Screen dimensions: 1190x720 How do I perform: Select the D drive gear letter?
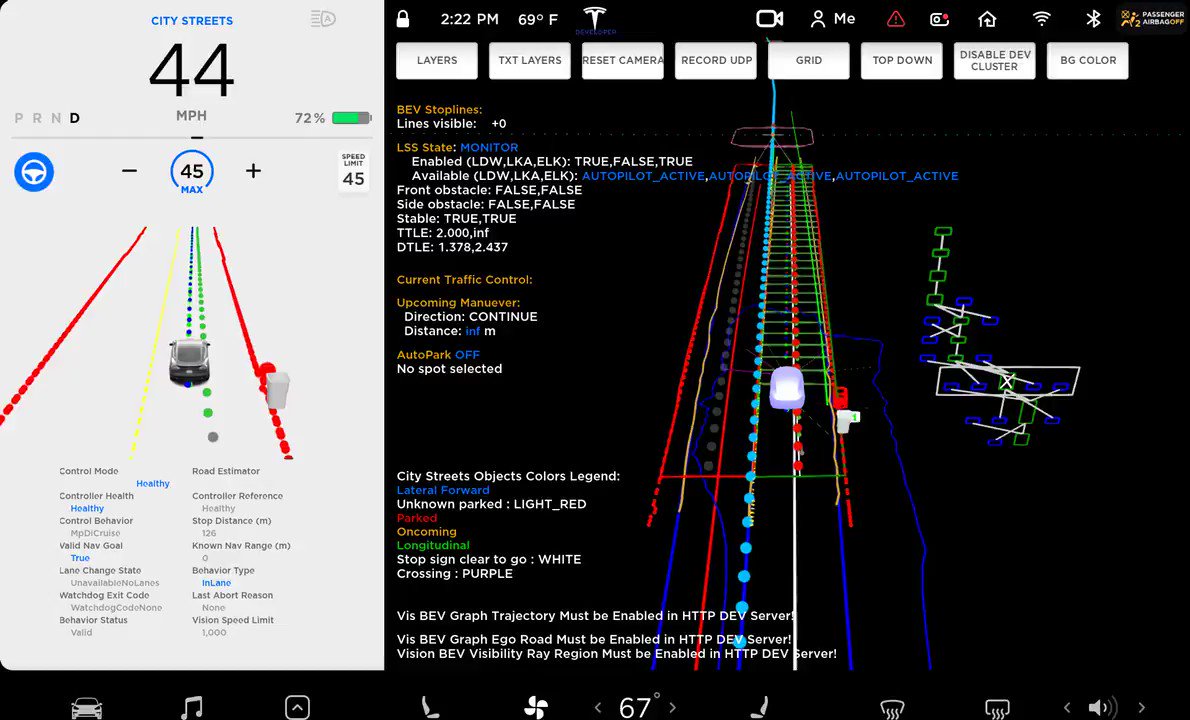click(x=74, y=118)
